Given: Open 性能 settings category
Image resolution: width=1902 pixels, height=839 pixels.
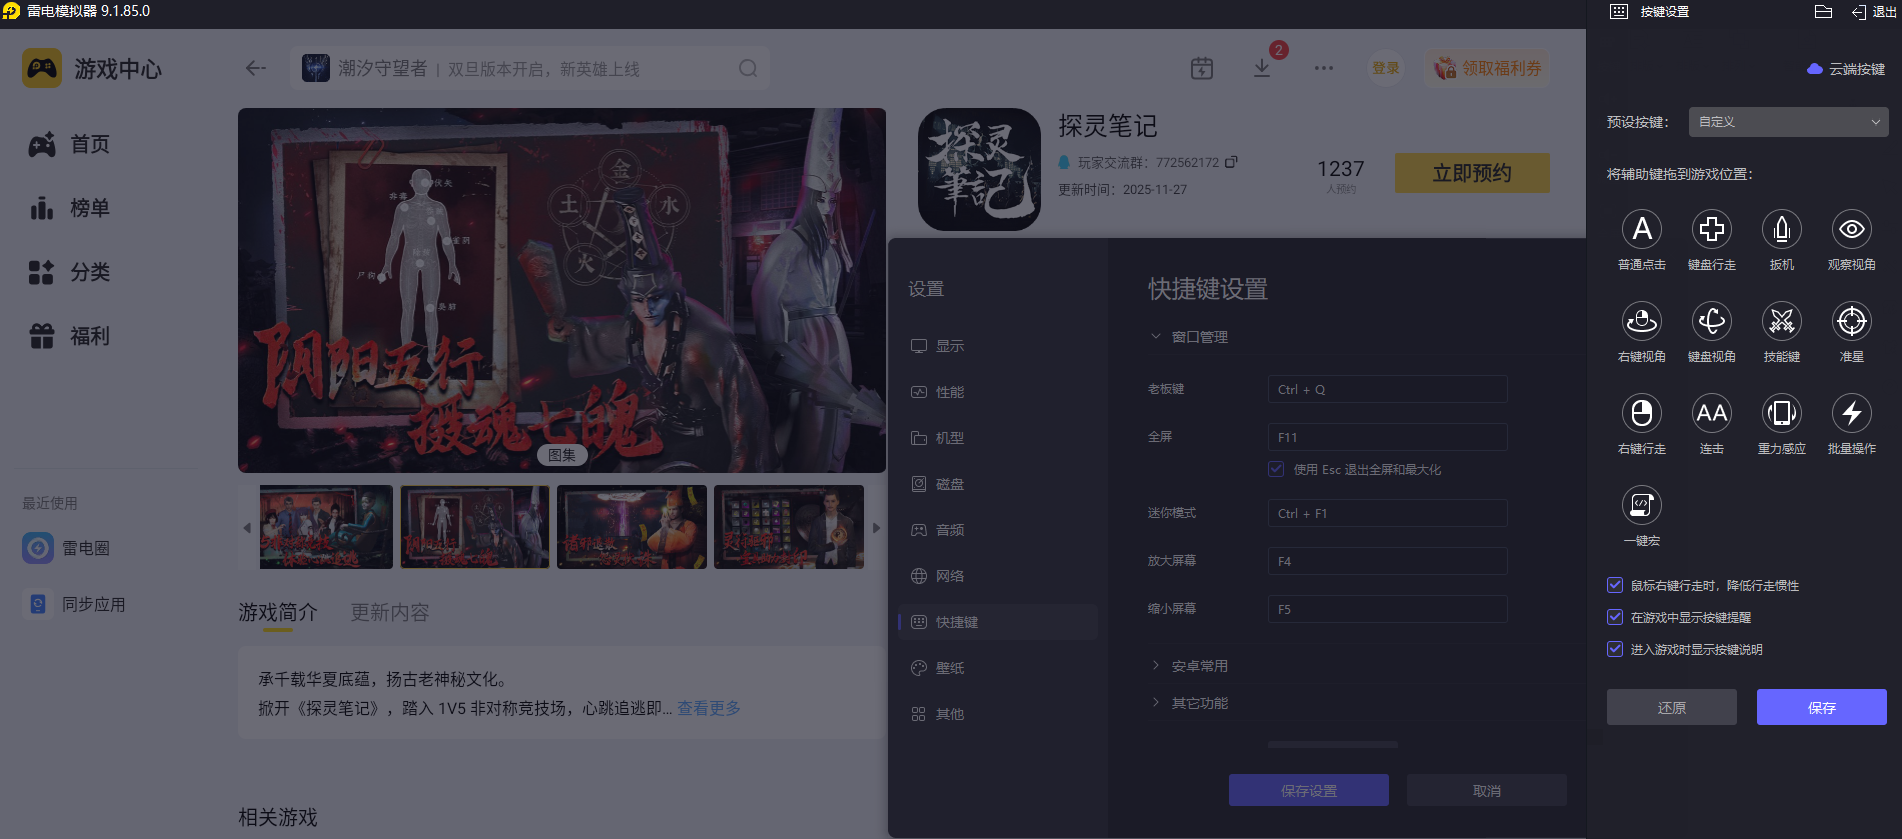Looking at the screenshot, I should (x=998, y=392).
